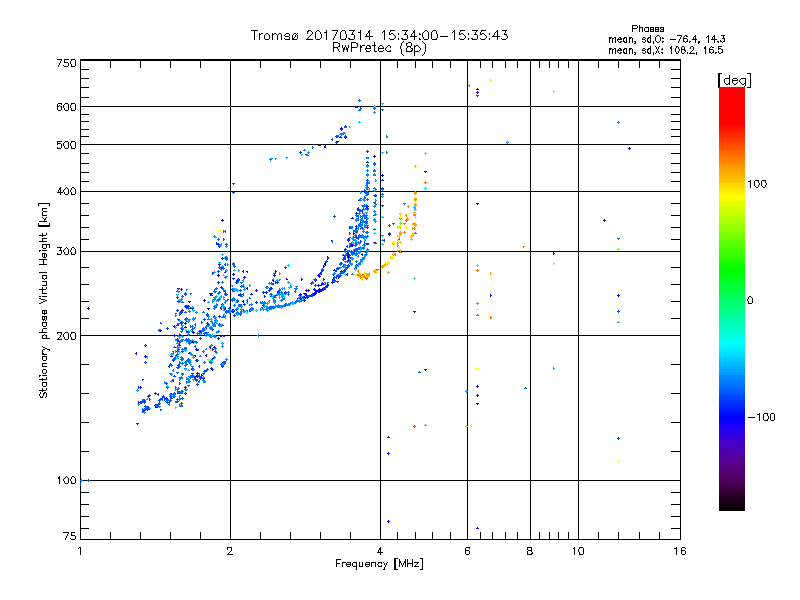Click the y-axis tick label '100'
This screenshot has width=800, height=600.
[66, 481]
